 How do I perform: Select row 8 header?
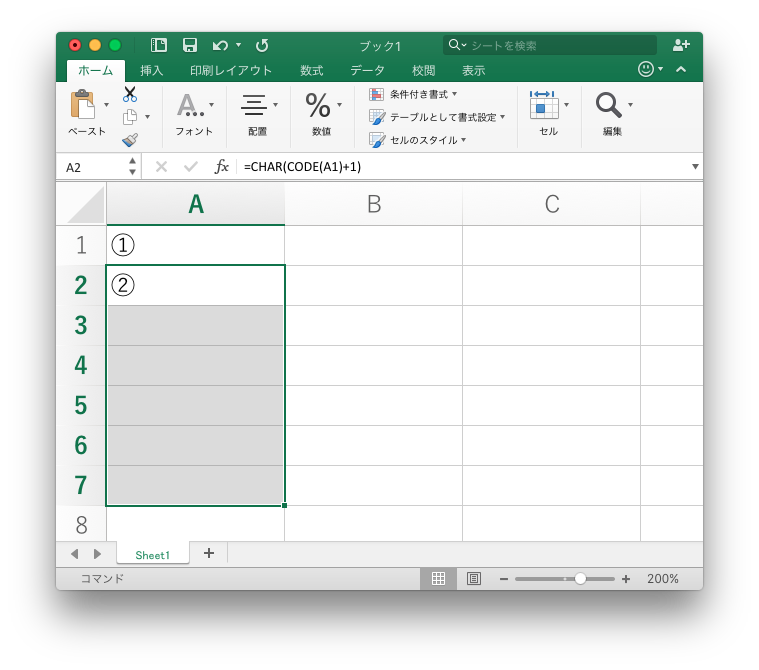[x=81, y=525]
